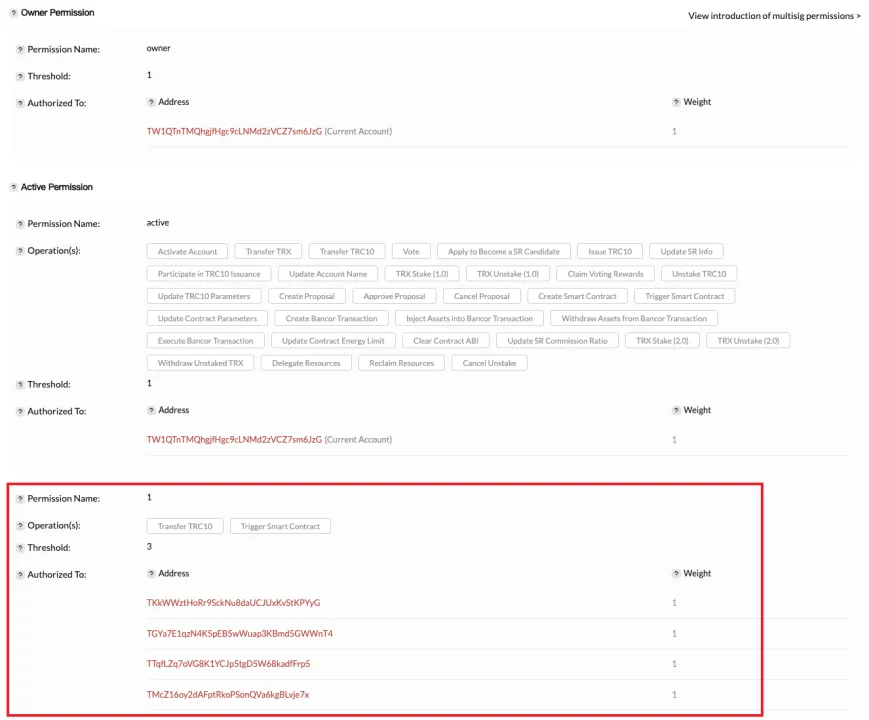The width and height of the screenshot is (869, 720).
Task: Click the Update SR Commission Ratio tag
Action: [x=557, y=341]
